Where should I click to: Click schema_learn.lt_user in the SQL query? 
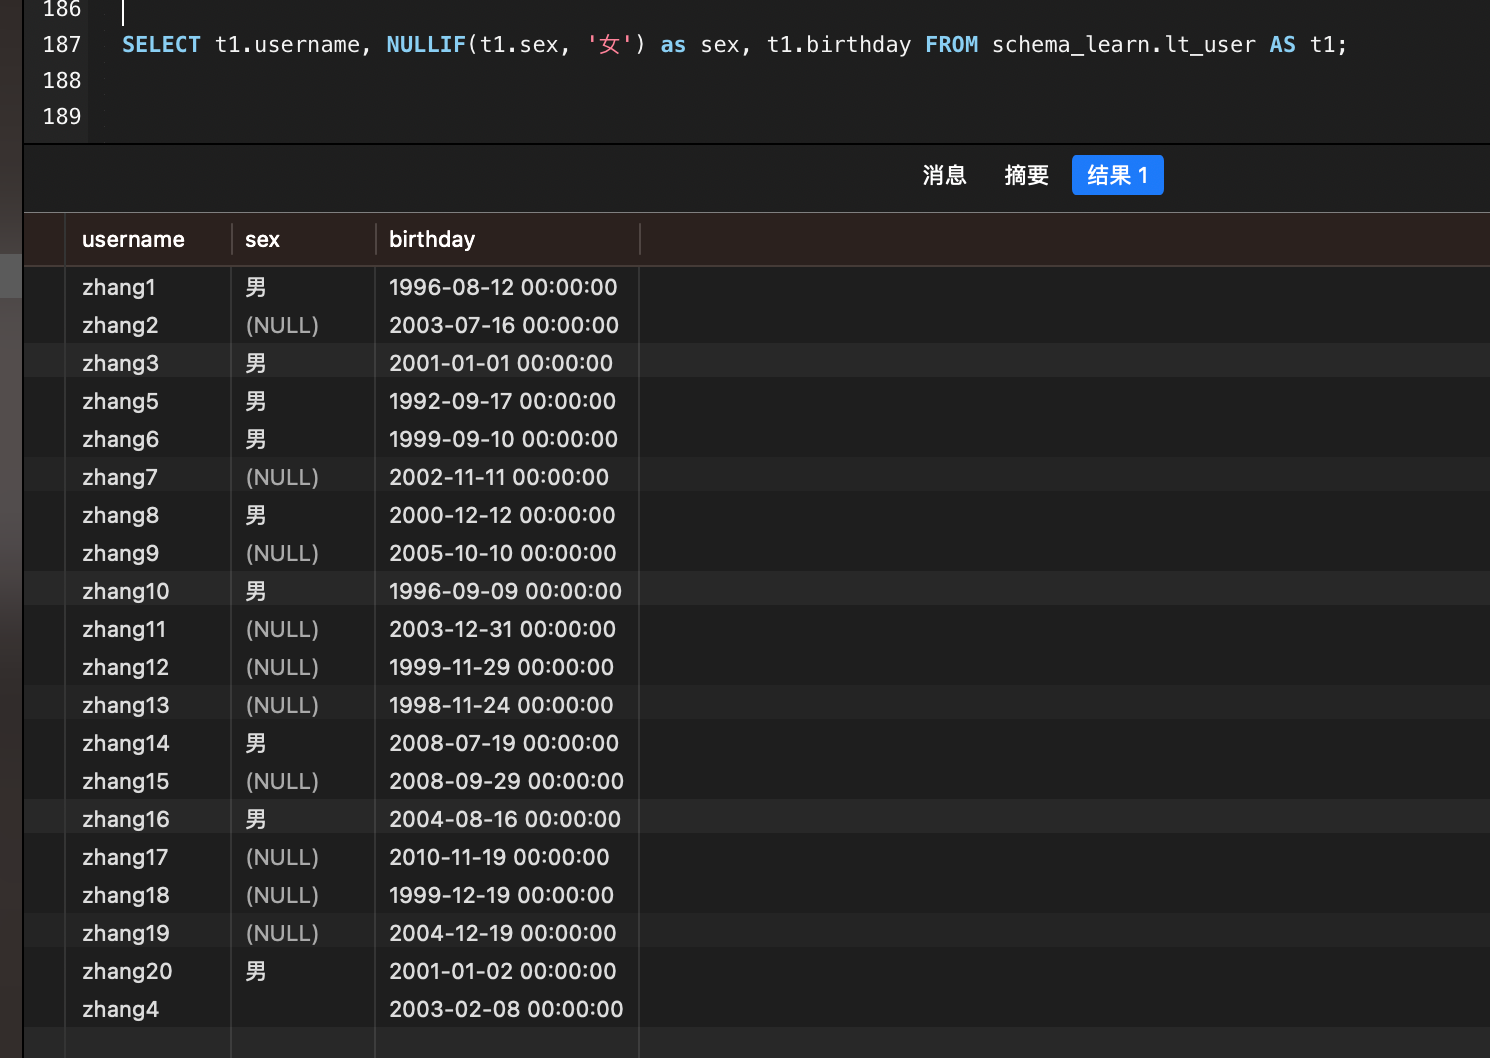point(1123,45)
